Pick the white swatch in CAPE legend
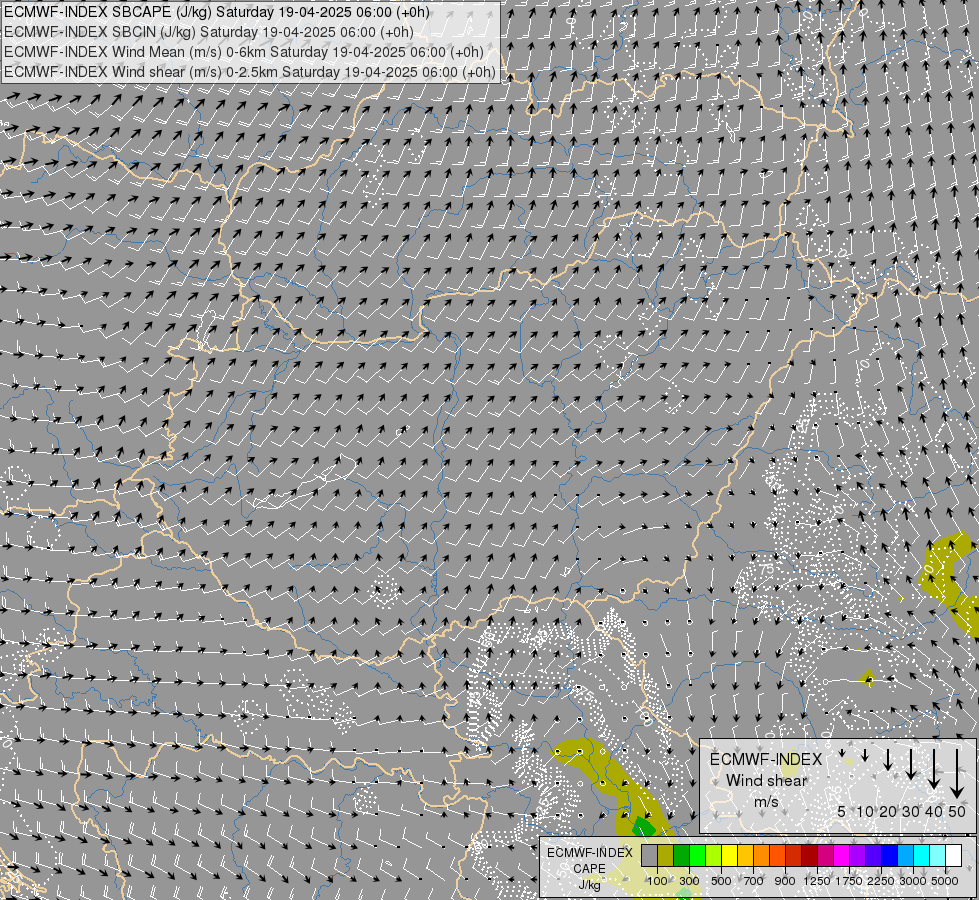Viewport: 979px width, 900px height. 954,856
